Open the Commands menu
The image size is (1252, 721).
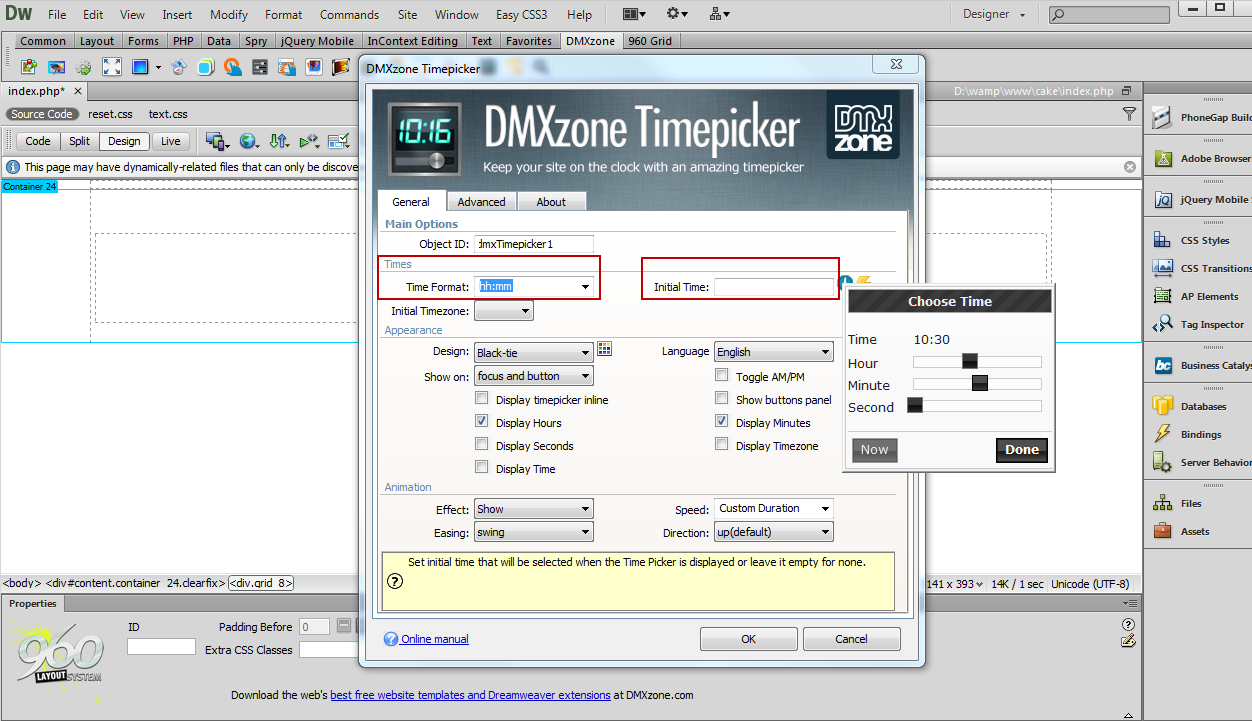pyautogui.click(x=349, y=15)
